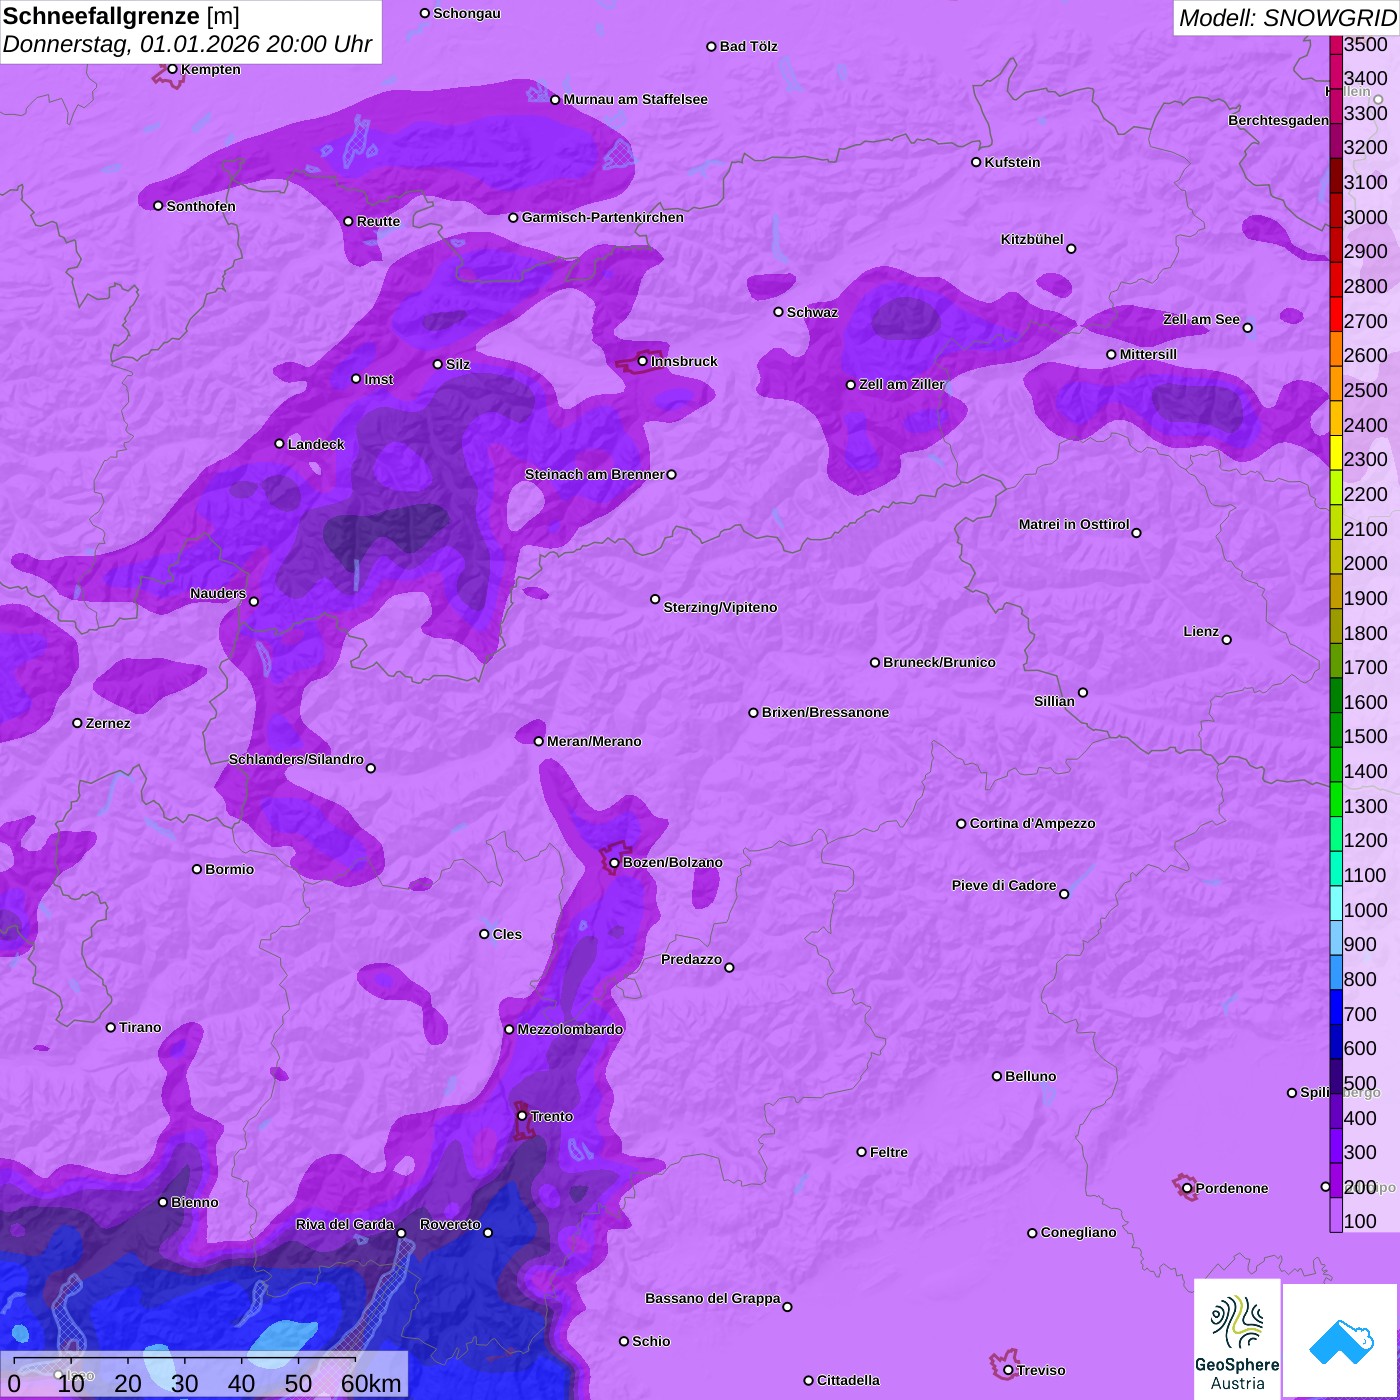This screenshot has width=1400, height=1400.
Task: Click the 'Riva del Garda' label
Action: 345,1224
